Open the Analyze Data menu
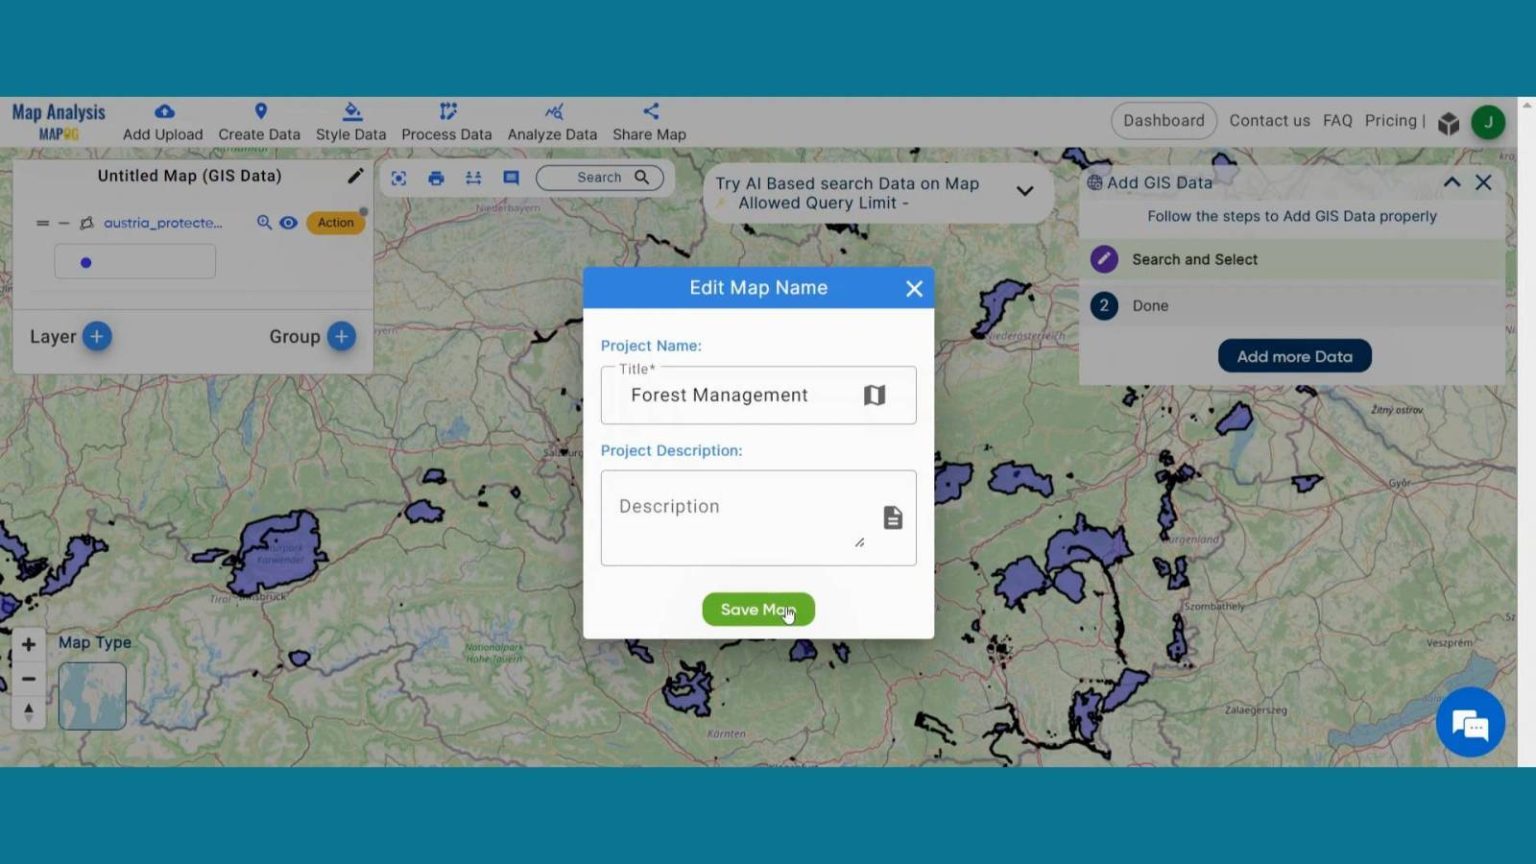Viewport: 1536px width, 864px height. click(x=552, y=122)
